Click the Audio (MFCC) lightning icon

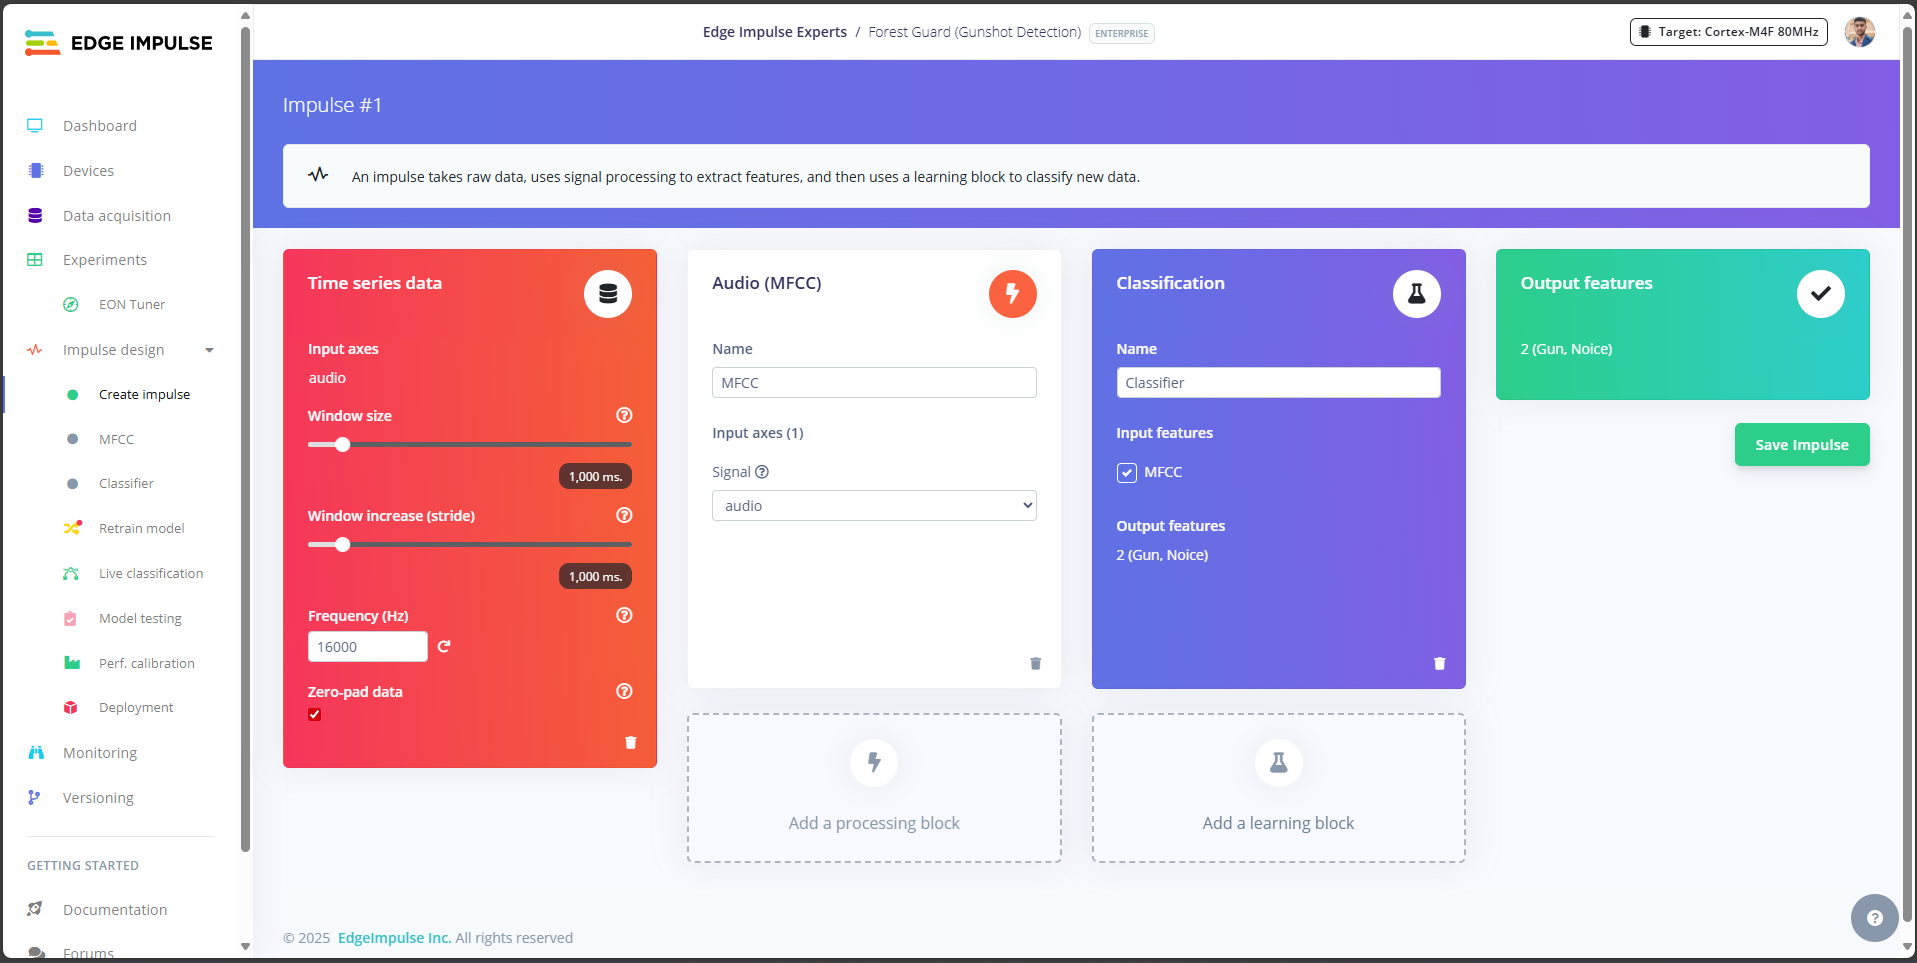pyautogui.click(x=1013, y=294)
